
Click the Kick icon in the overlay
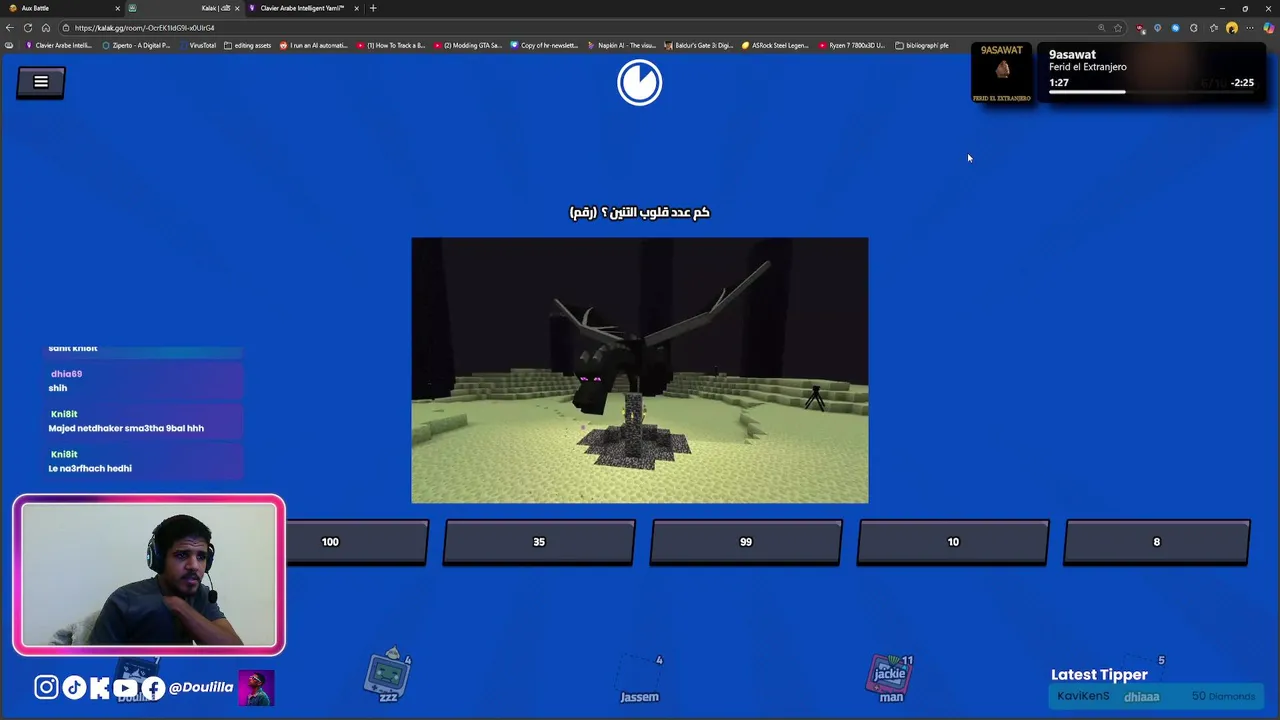point(100,687)
